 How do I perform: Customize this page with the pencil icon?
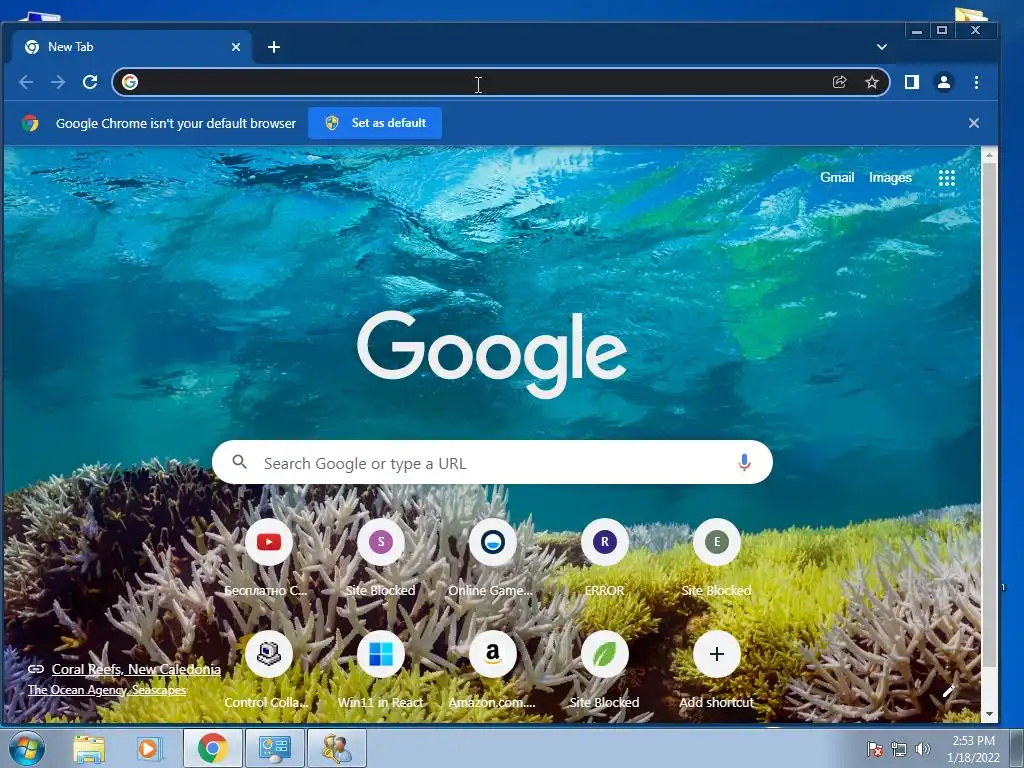click(x=948, y=692)
